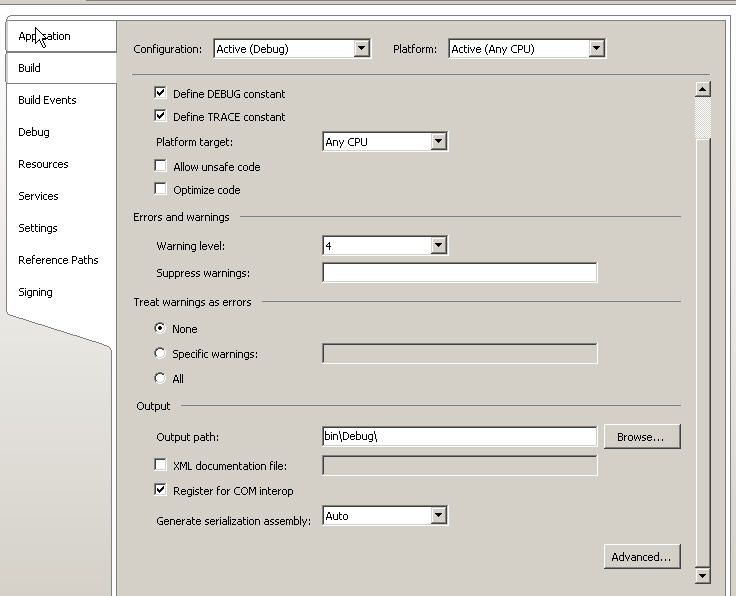Click the Suppress warnings text field
The image size is (736, 596).
click(x=460, y=273)
